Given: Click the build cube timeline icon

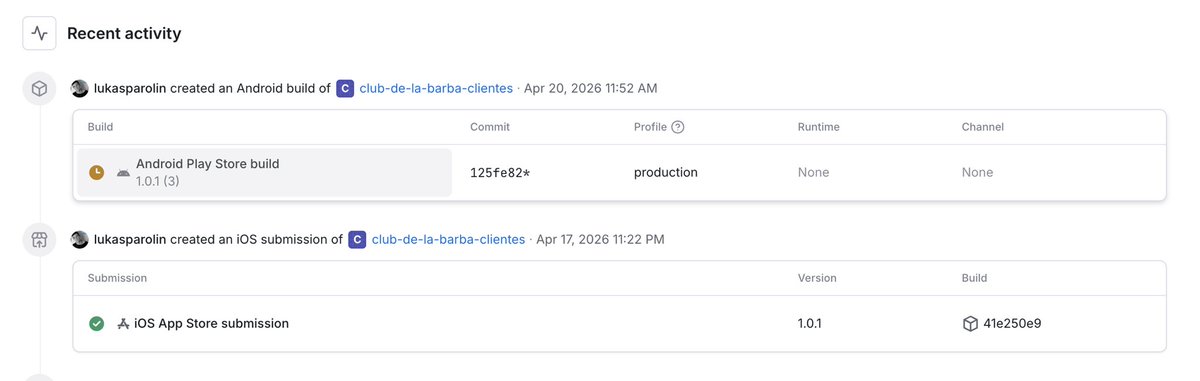Looking at the screenshot, I should click(x=39, y=89).
